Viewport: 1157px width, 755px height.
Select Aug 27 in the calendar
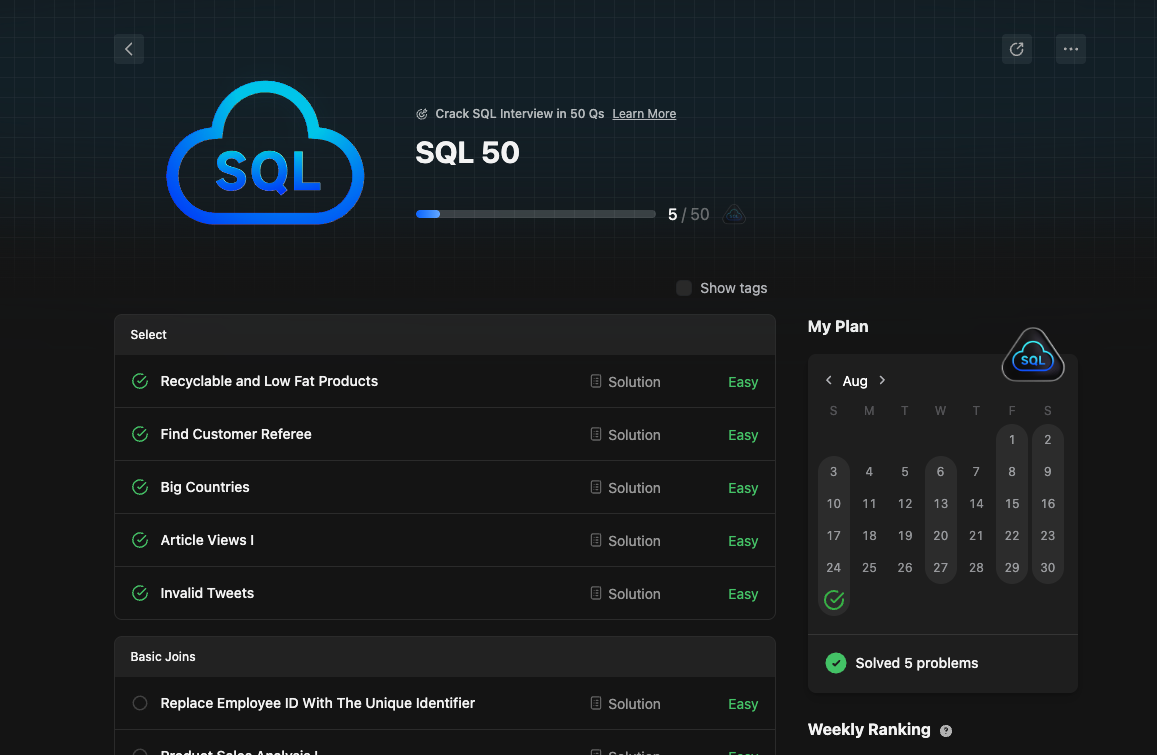(x=940, y=568)
